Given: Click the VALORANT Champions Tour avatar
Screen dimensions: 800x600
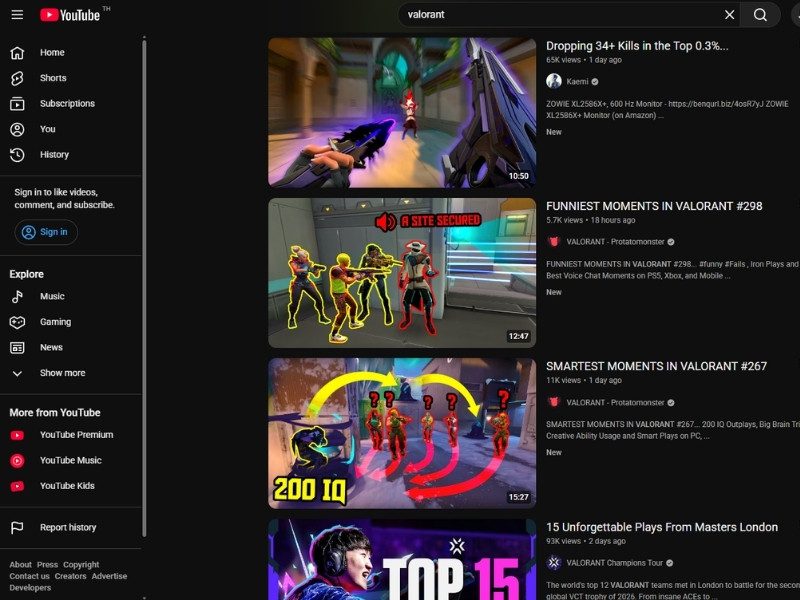Looking at the screenshot, I should point(554,563).
